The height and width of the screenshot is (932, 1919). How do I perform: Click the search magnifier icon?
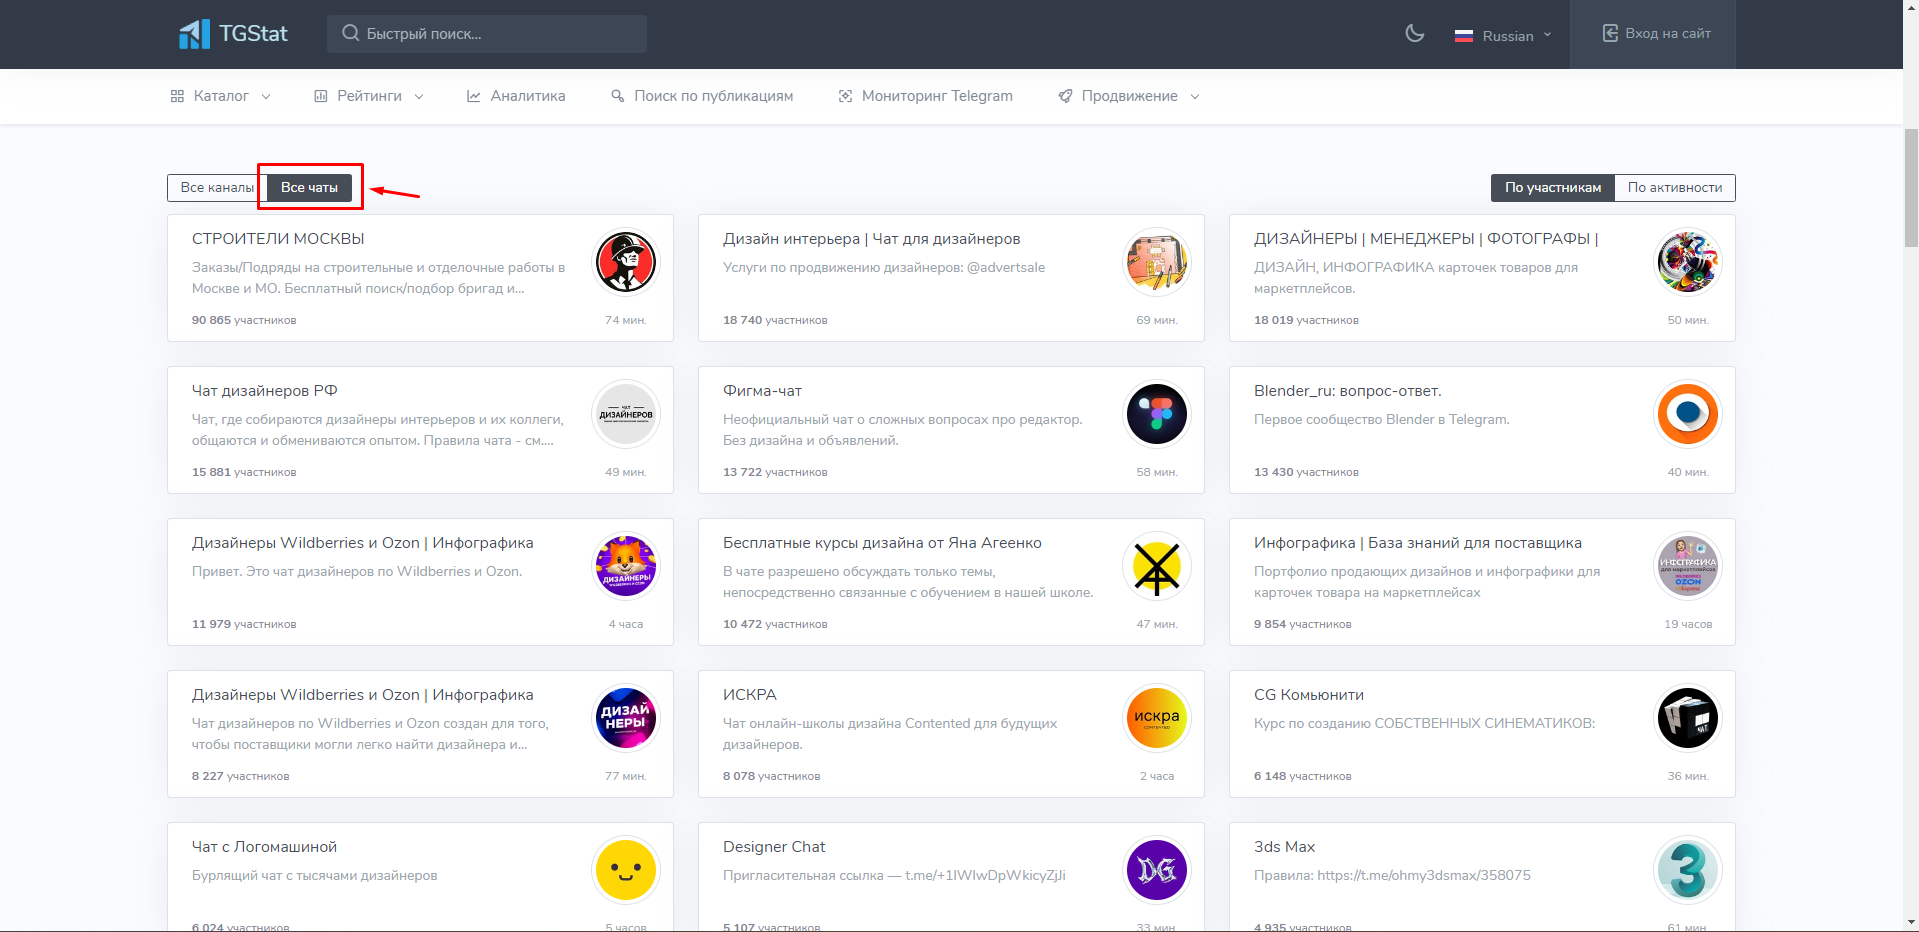(x=350, y=33)
